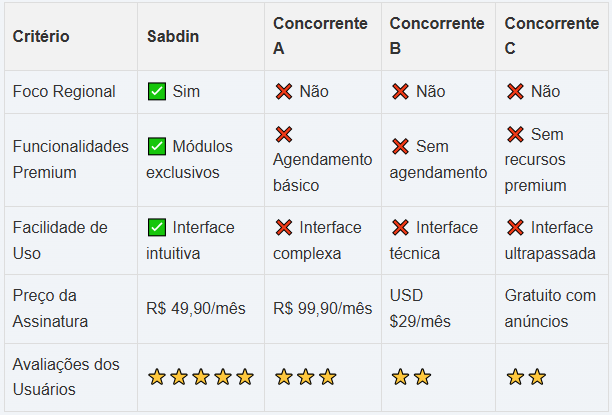Click the red X beside Interface ultrapassada
The image size is (612, 415).
pyautogui.click(x=516, y=227)
